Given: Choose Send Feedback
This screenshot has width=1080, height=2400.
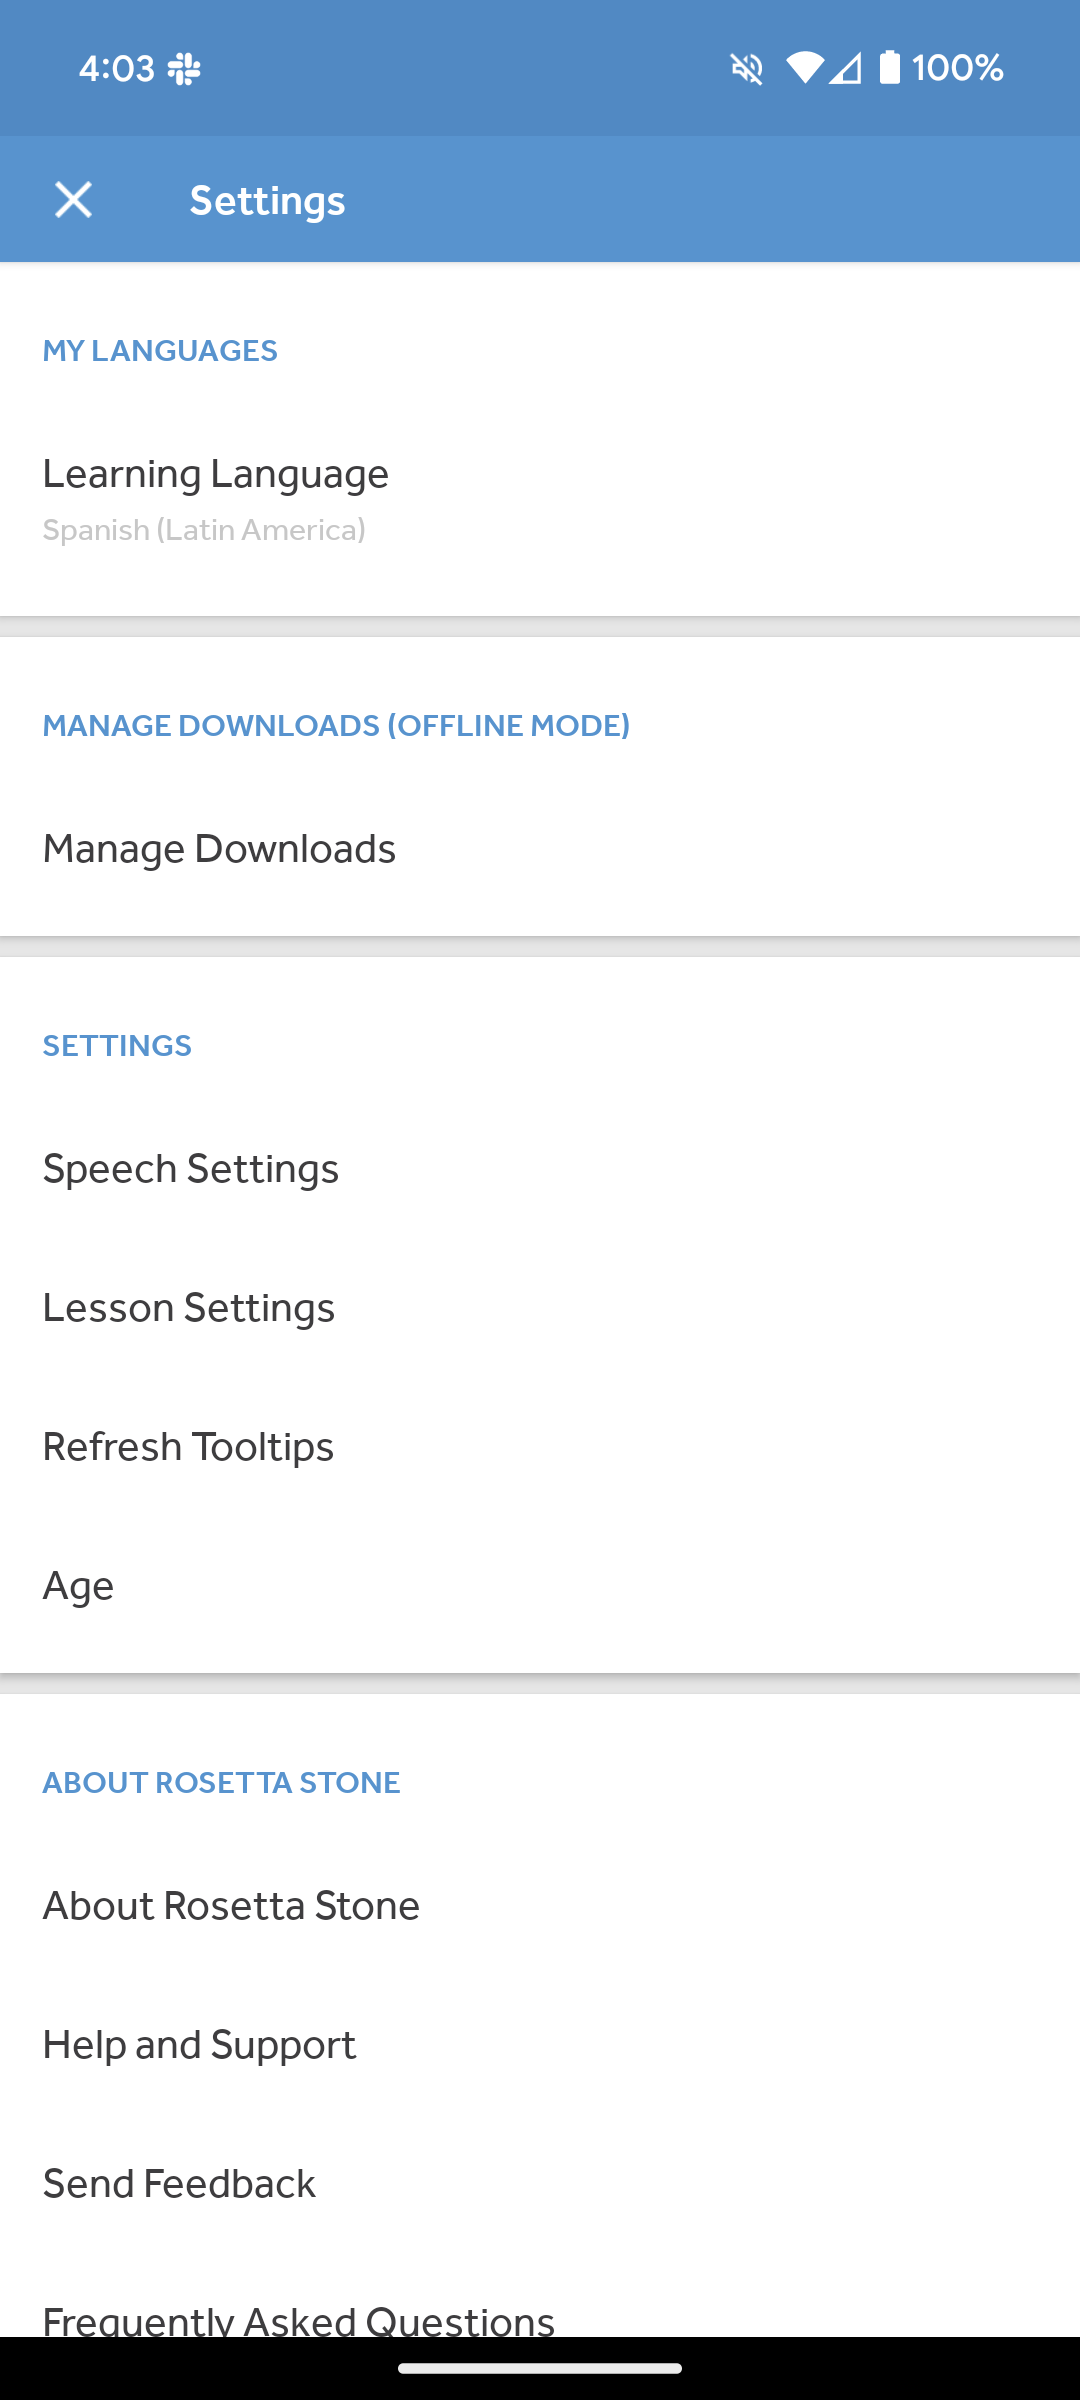Looking at the screenshot, I should [x=540, y=2184].
